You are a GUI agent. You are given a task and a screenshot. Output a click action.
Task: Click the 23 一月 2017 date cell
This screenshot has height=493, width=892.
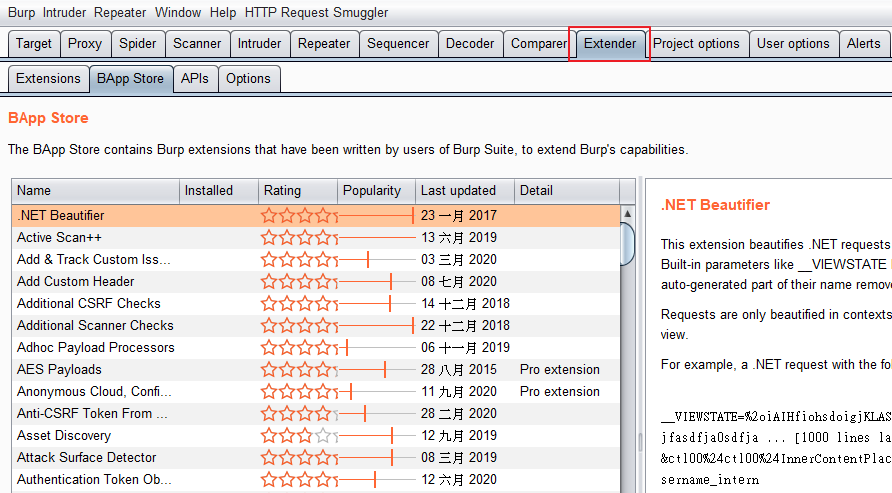point(459,216)
